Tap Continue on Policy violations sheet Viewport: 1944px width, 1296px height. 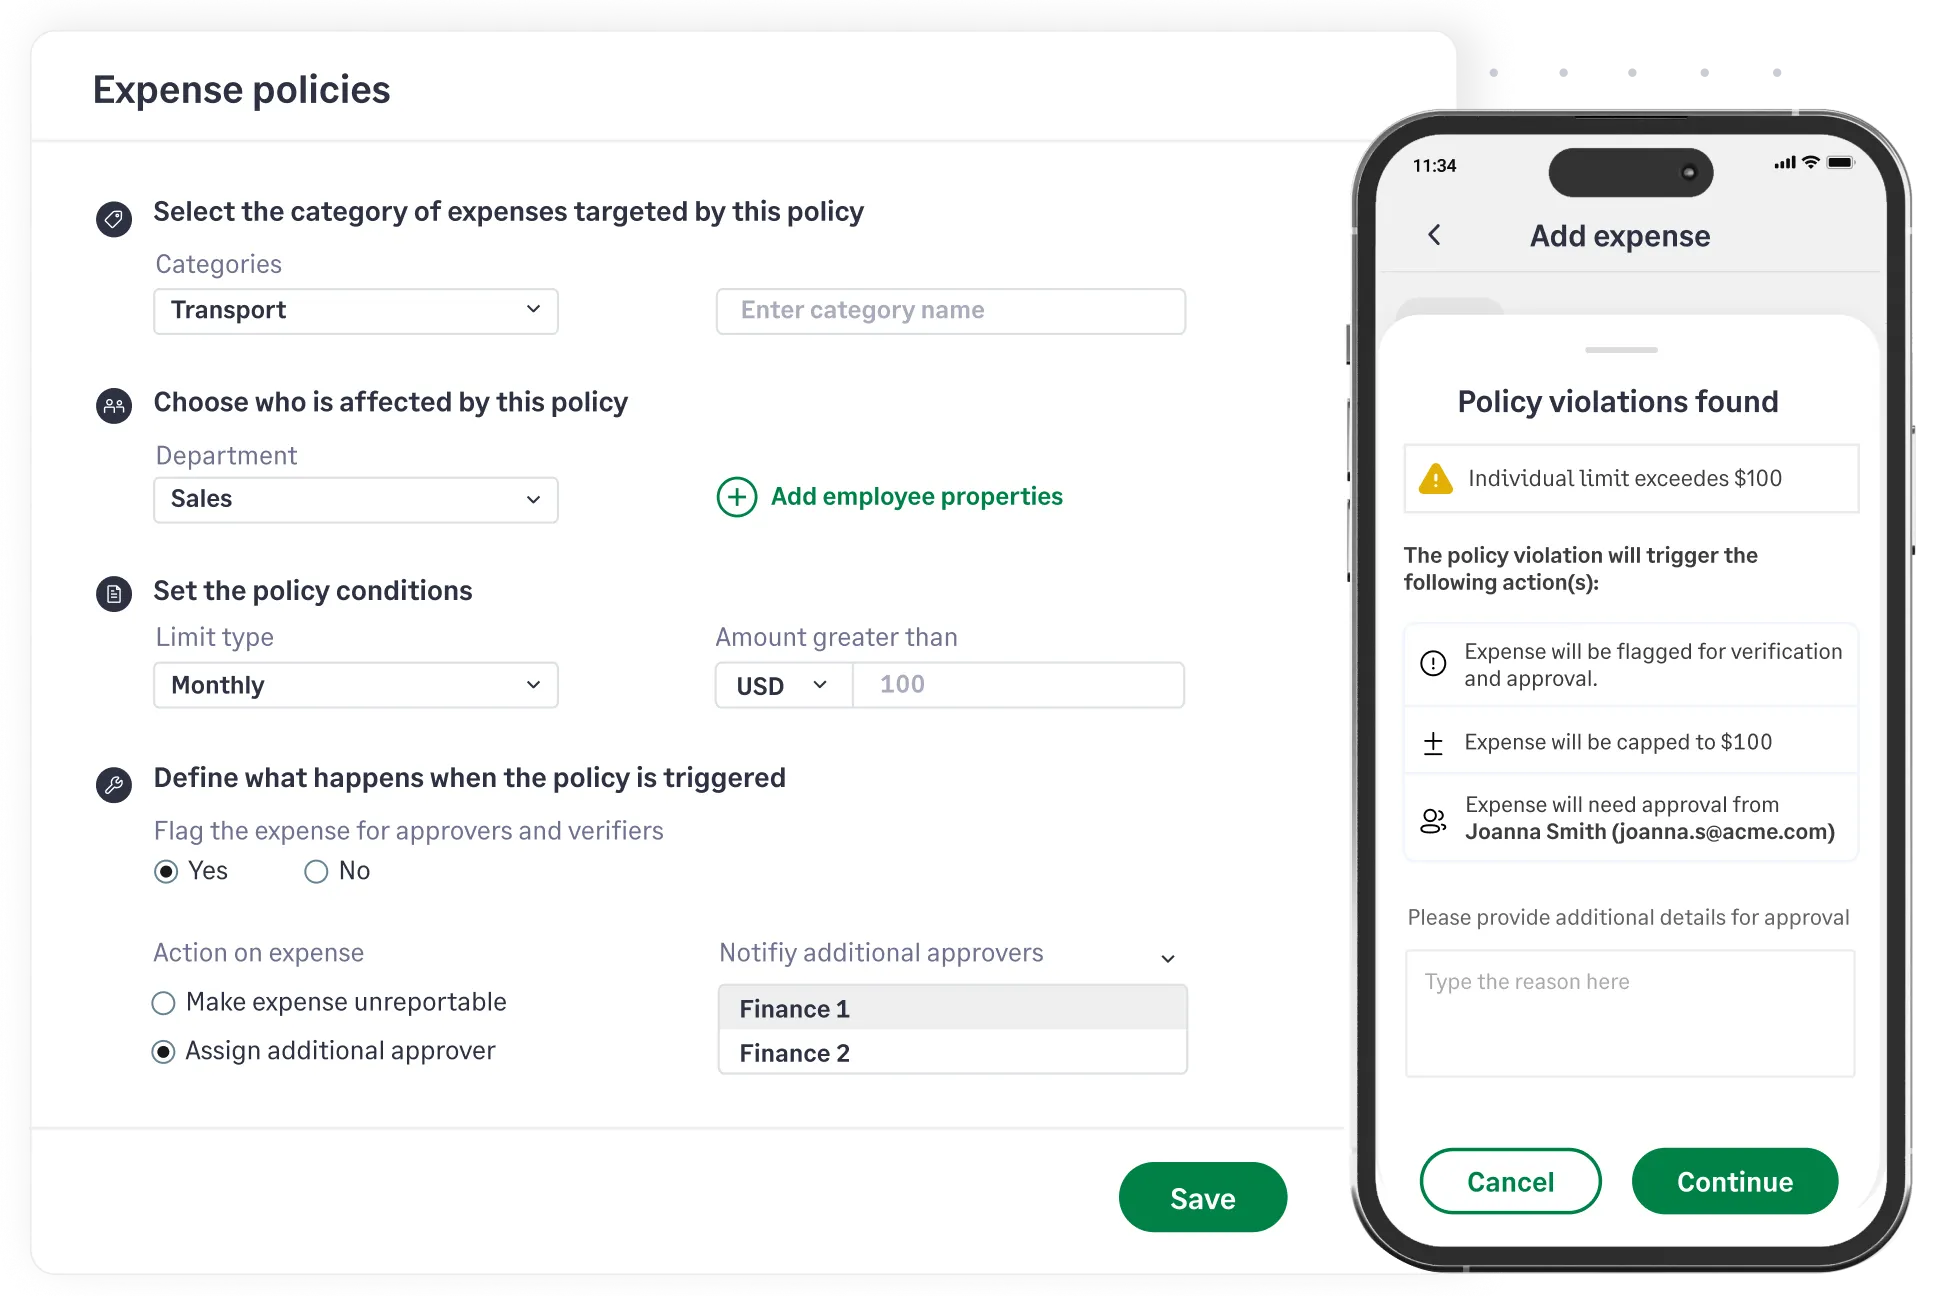click(x=1734, y=1181)
